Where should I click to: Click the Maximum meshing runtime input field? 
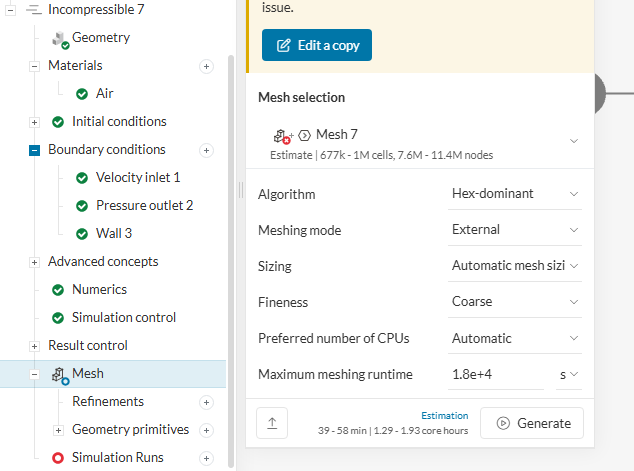[496, 375]
